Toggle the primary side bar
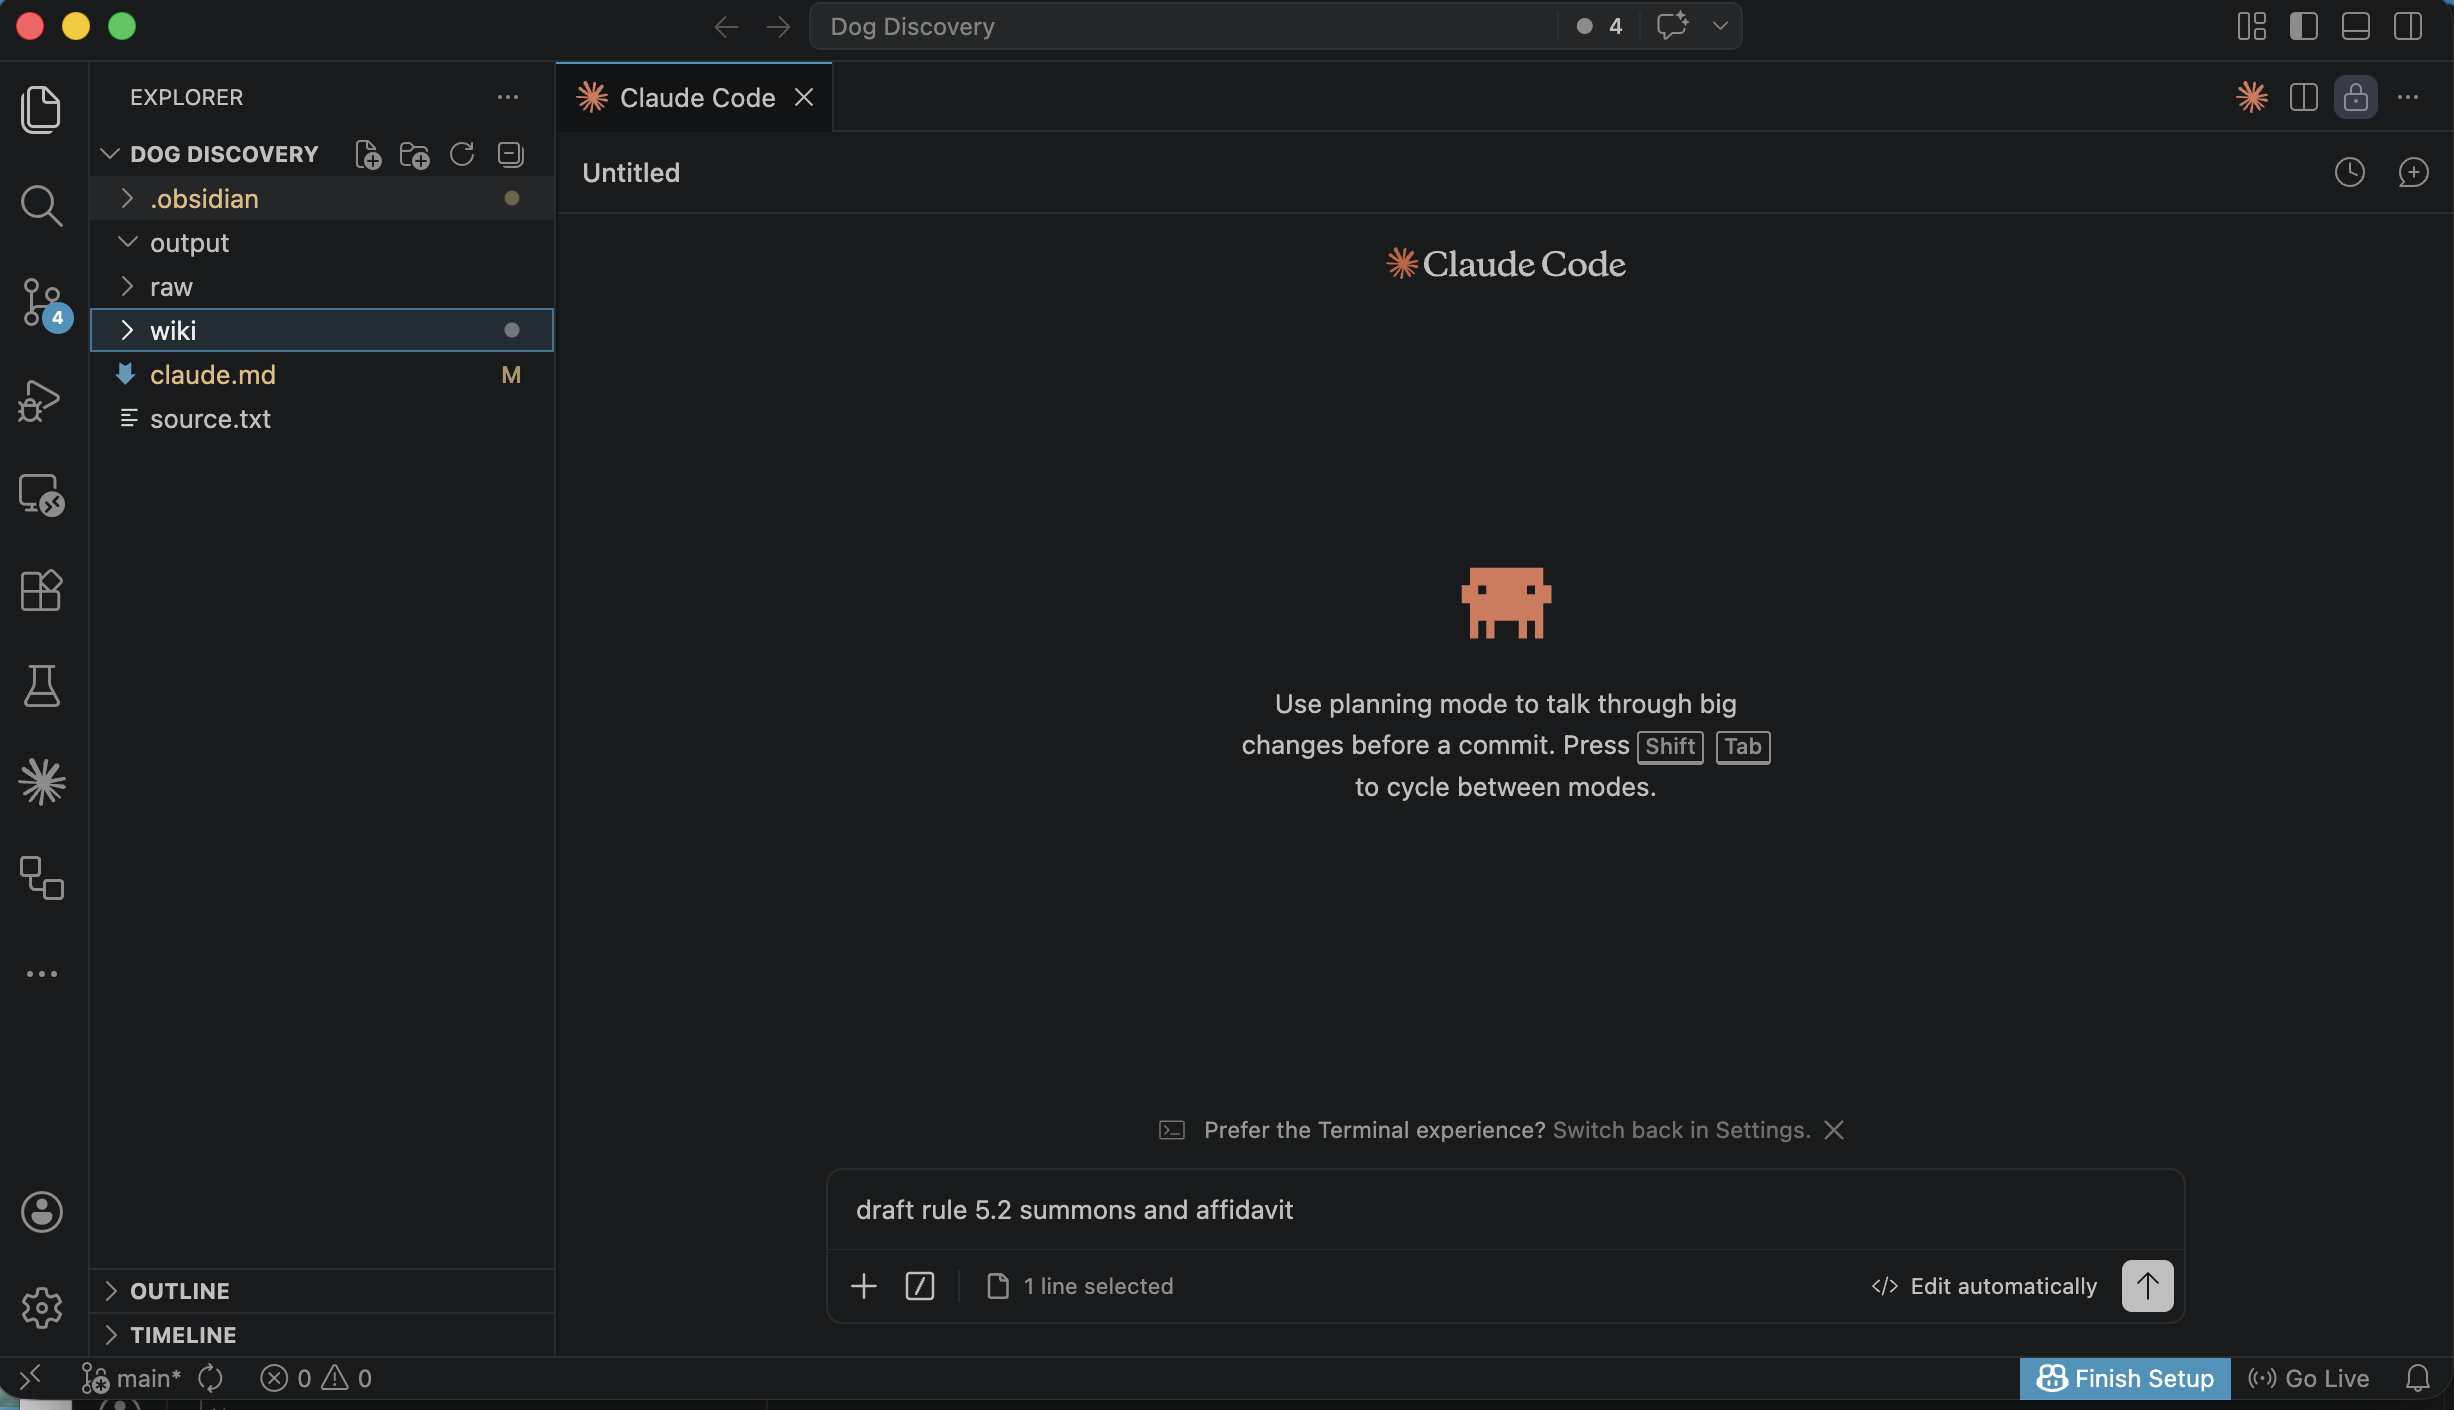The width and height of the screenshot is (2454, 1410). click(2304, 26)
